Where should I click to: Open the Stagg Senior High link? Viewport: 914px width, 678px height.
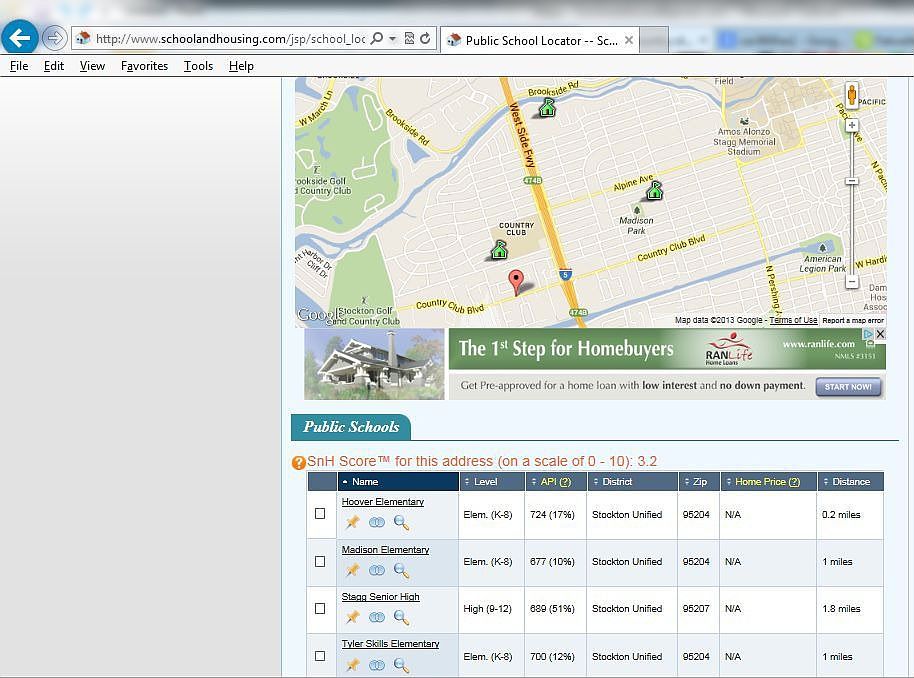381,597
